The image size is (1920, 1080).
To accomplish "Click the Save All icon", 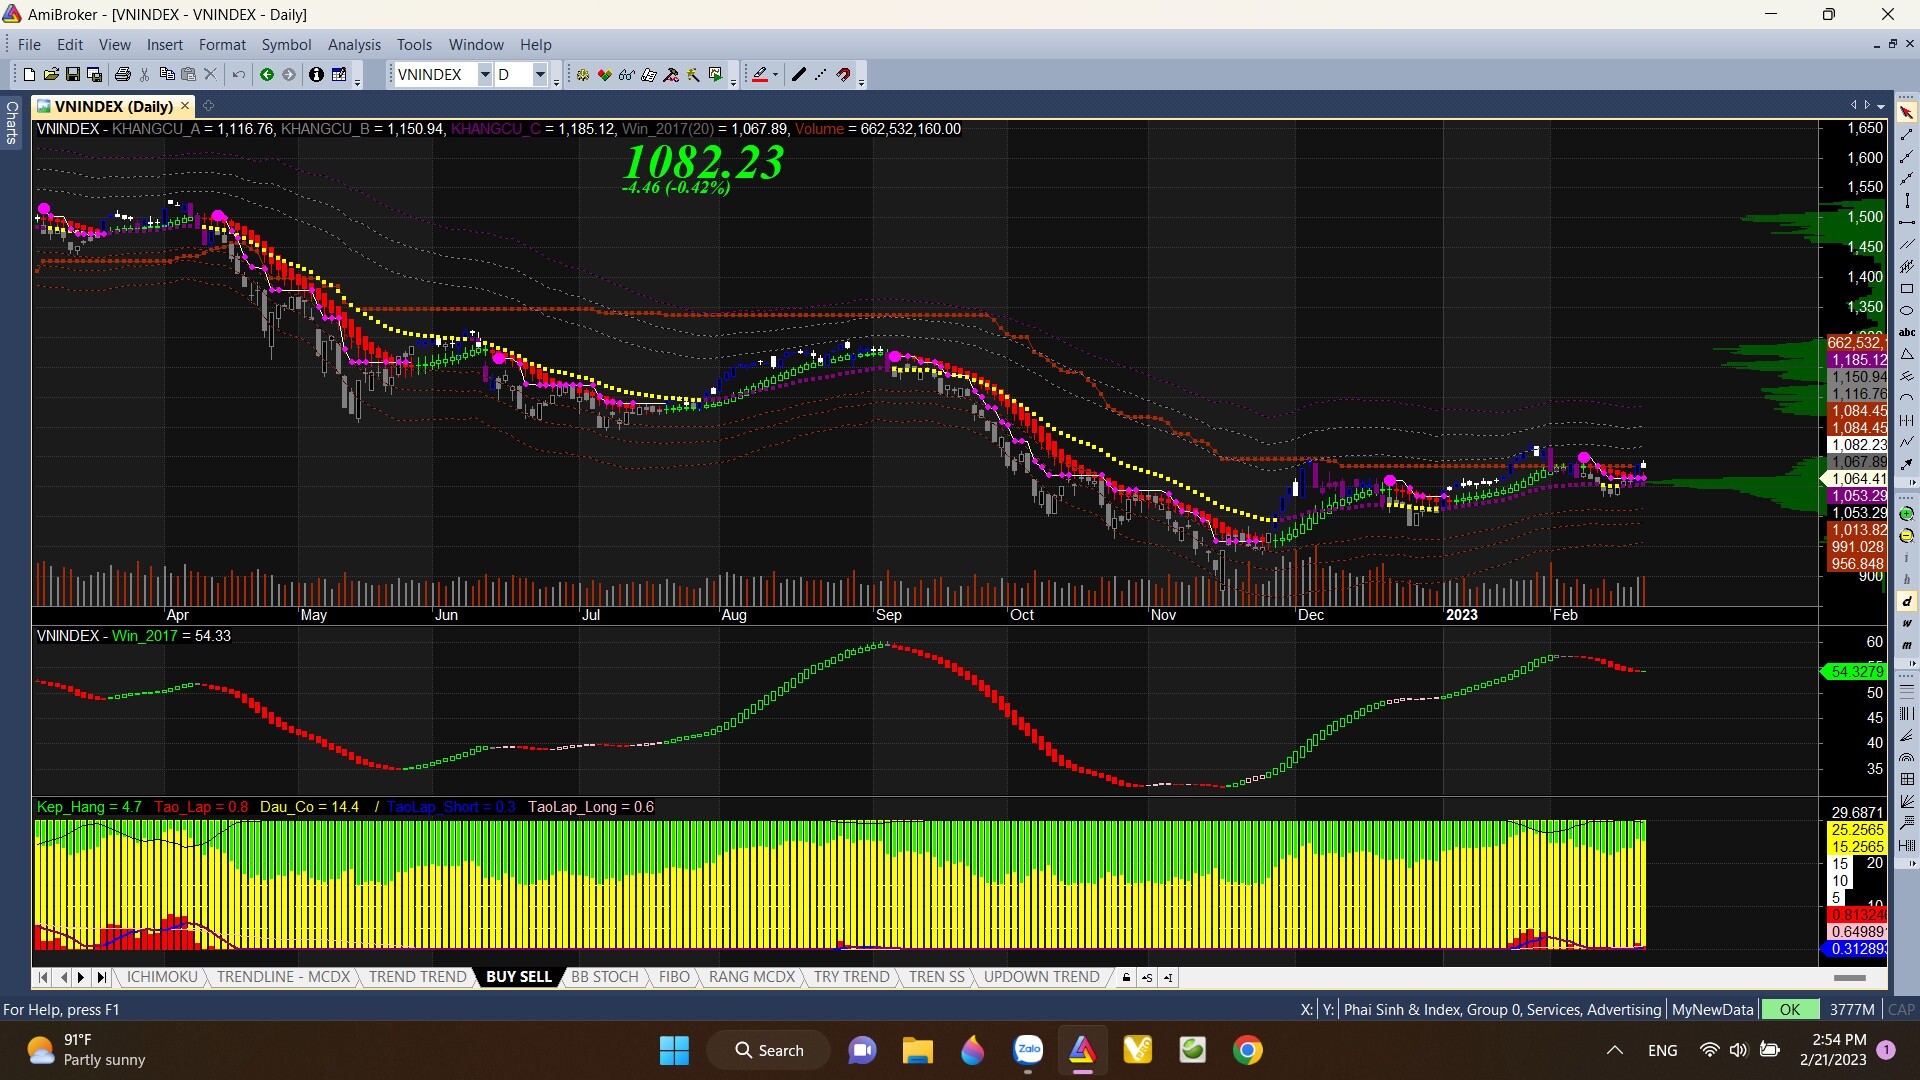I will 95,75.
